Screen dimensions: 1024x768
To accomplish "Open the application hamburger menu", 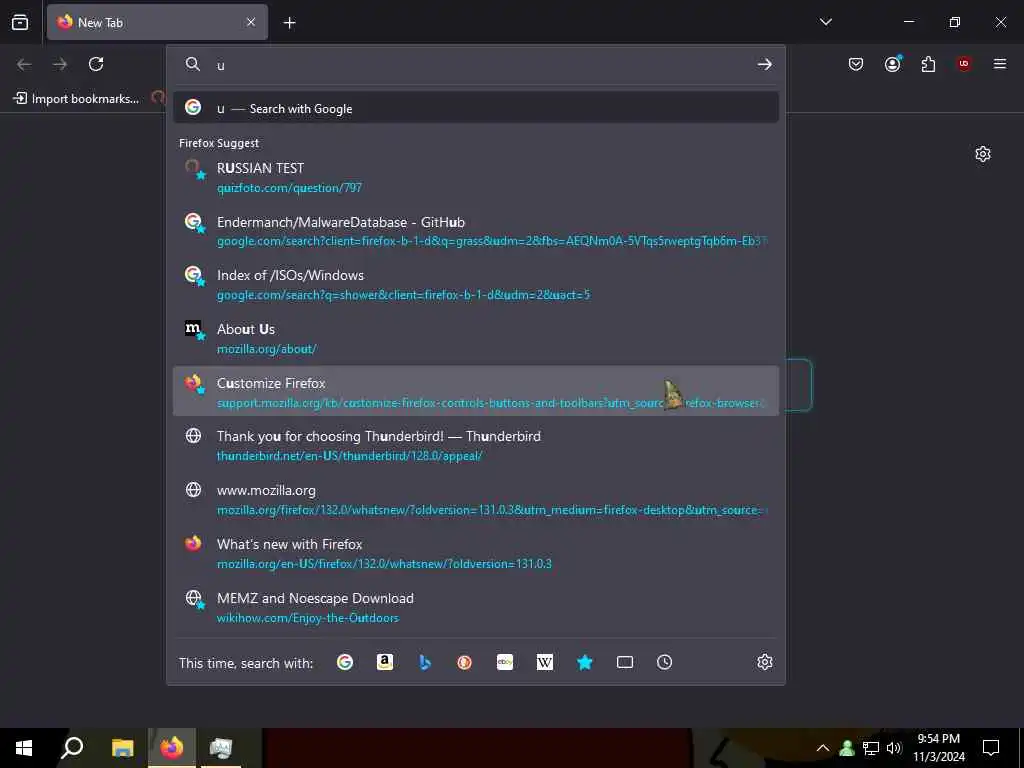I will point(1000,64).
